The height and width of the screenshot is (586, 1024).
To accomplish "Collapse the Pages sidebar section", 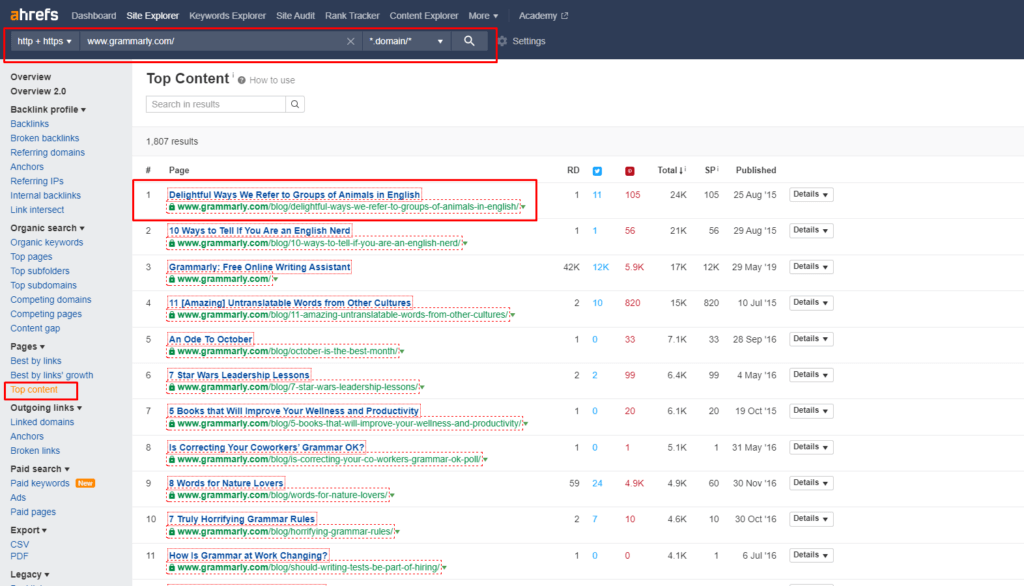I will pyautogui.click(x=27, y=346).
